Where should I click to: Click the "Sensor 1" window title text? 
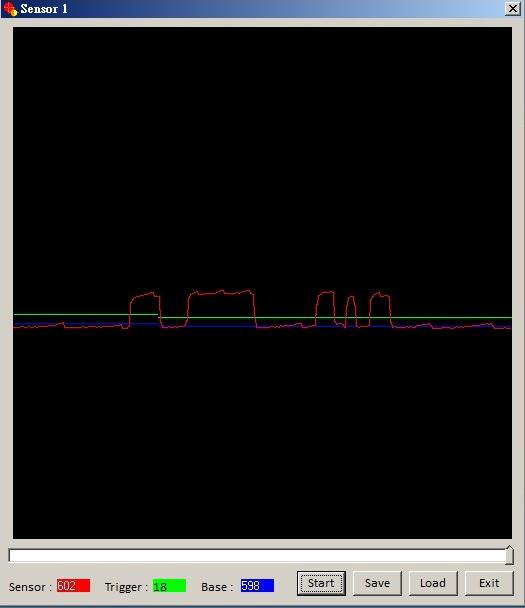point(44,9)
